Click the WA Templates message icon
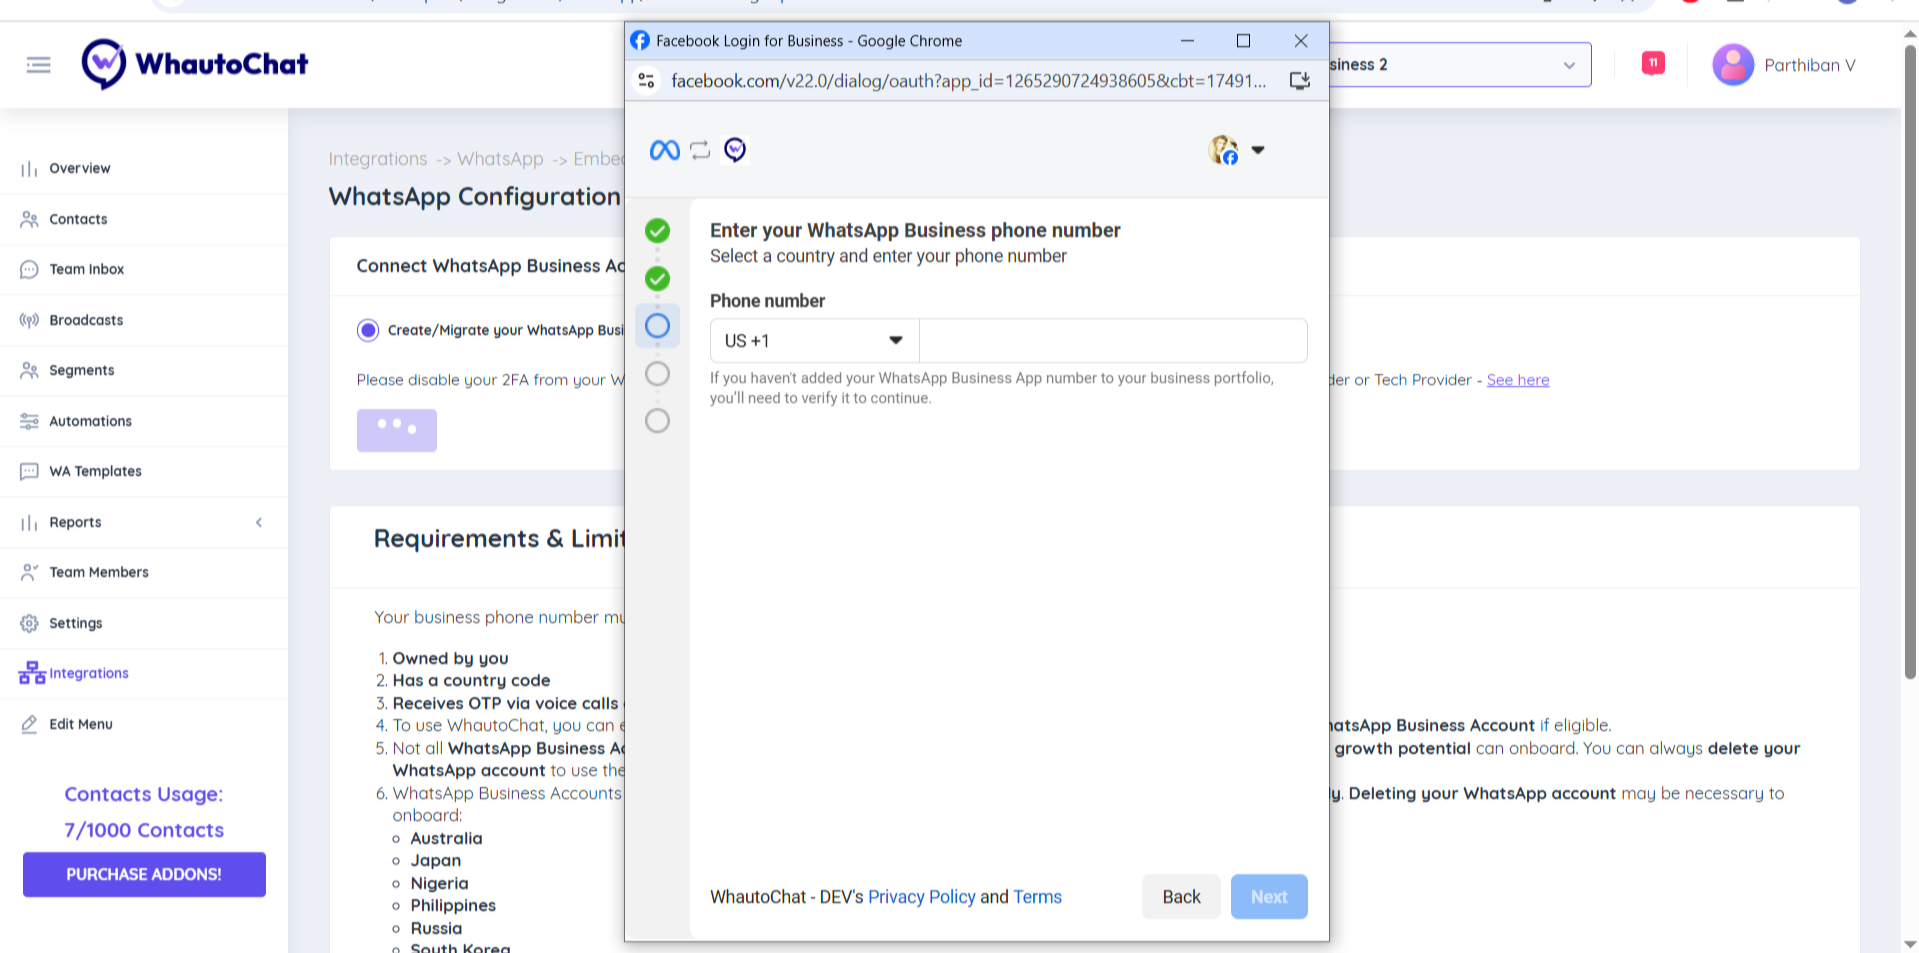This screenshot has width=1919, height=953. (29, 471)
